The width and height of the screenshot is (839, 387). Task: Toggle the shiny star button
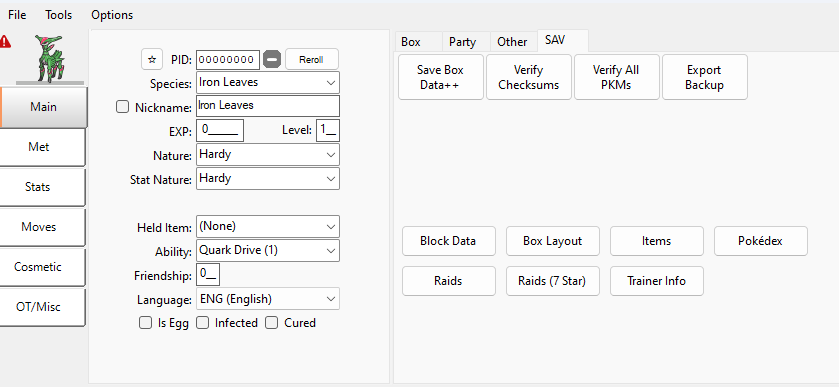pyautogui.click(x=152, y=59)
